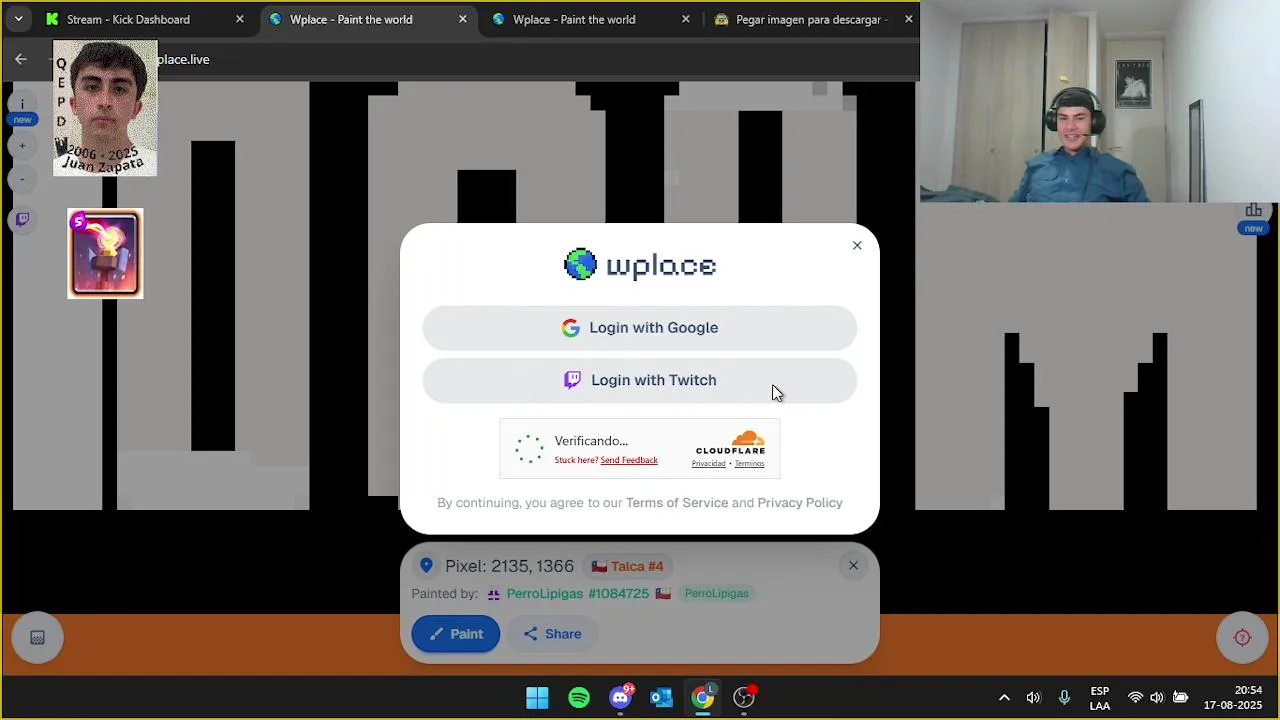Close the Kick Dashboard tab
Viewport: 1280px width, 720px height.
coord(240,19)
